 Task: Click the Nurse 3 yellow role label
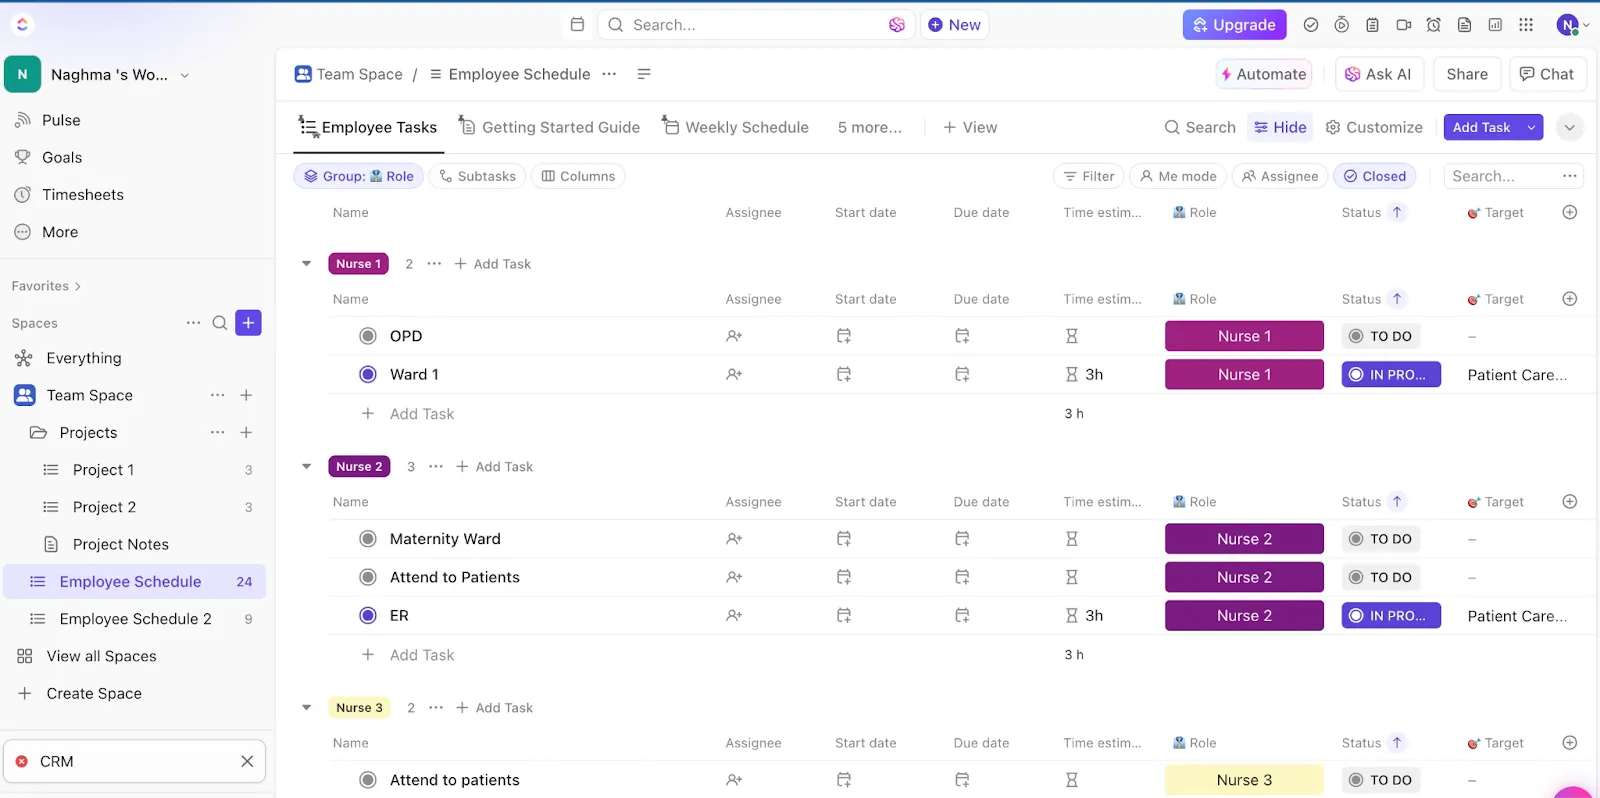click(x=1244, y=780)
